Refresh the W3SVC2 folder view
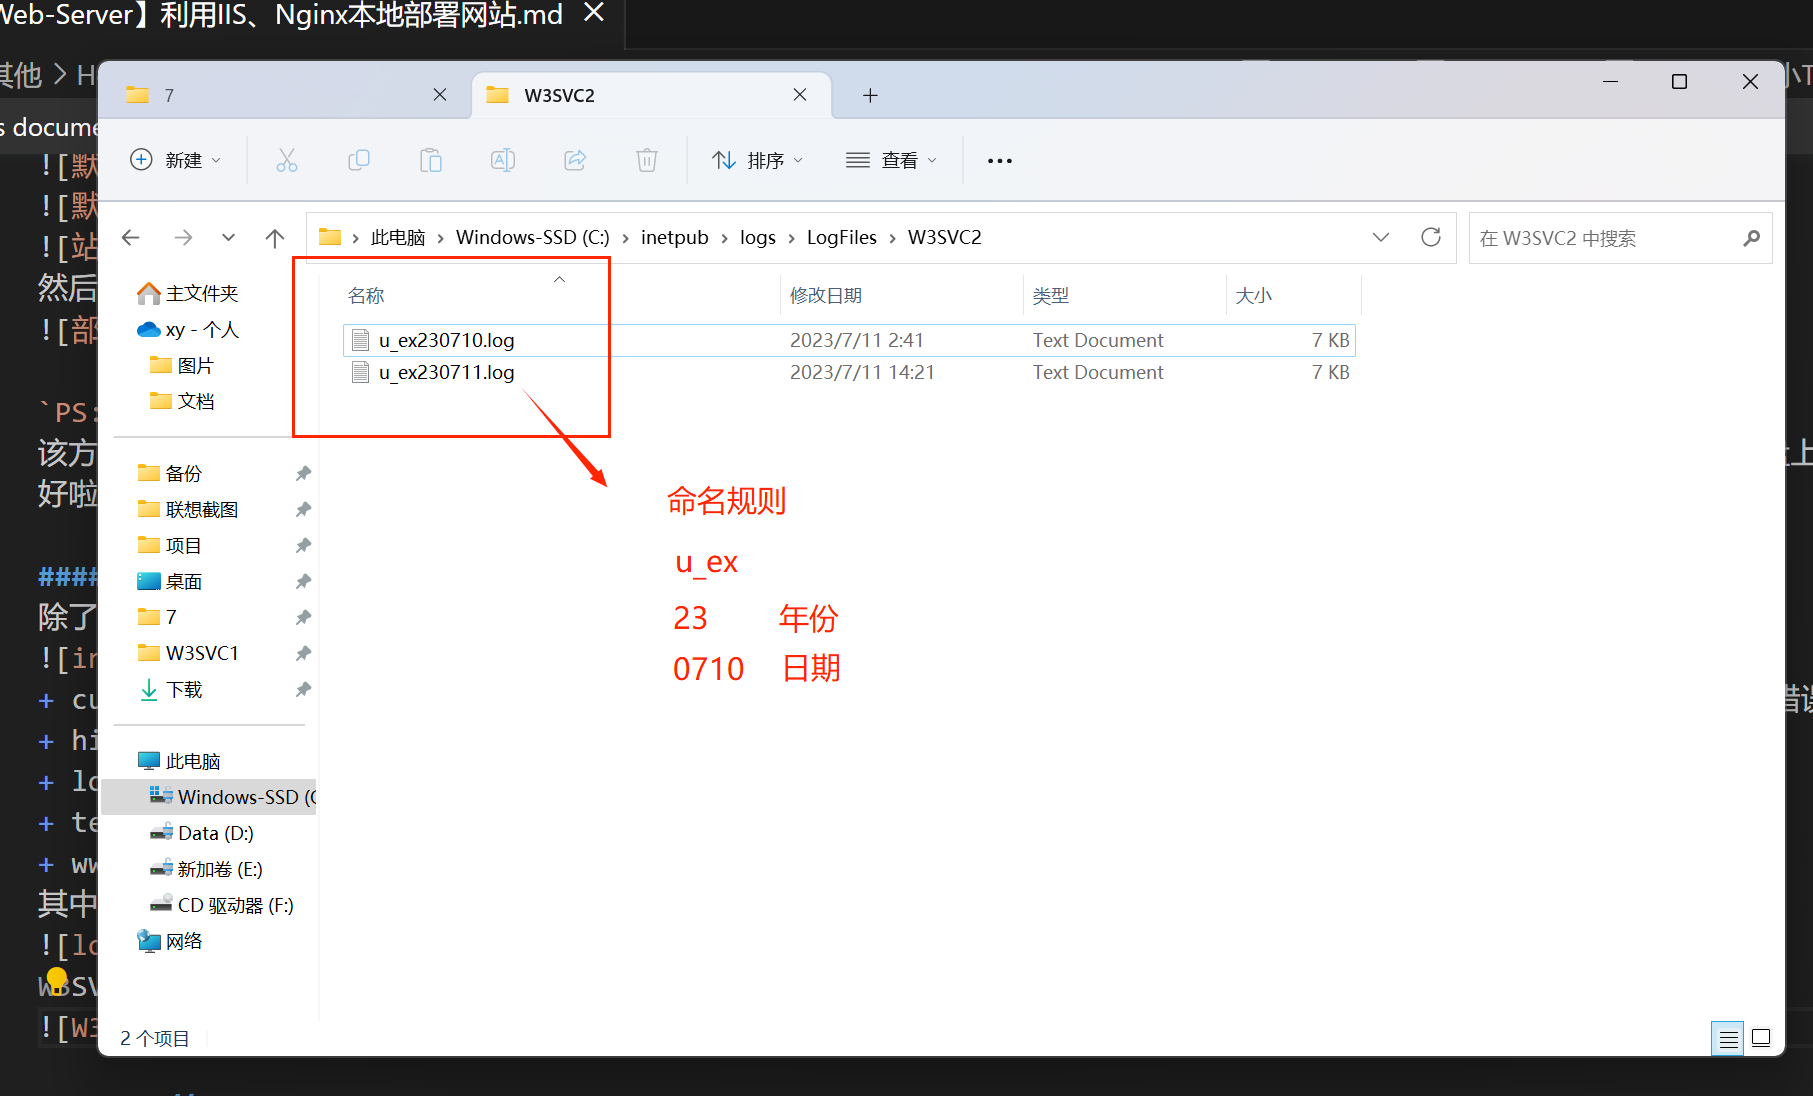The image size is (1813, 1096). pyautogui.click(x=1431, y=237)
